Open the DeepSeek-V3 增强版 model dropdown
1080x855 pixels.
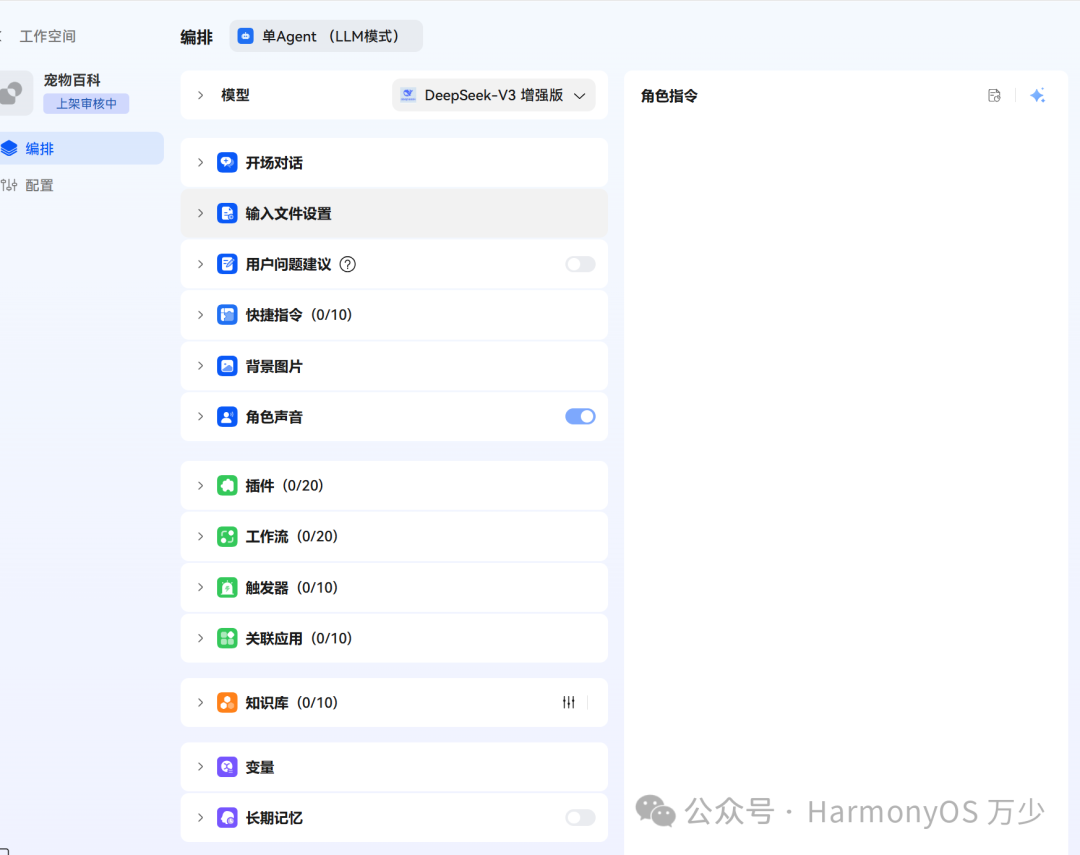494,95
